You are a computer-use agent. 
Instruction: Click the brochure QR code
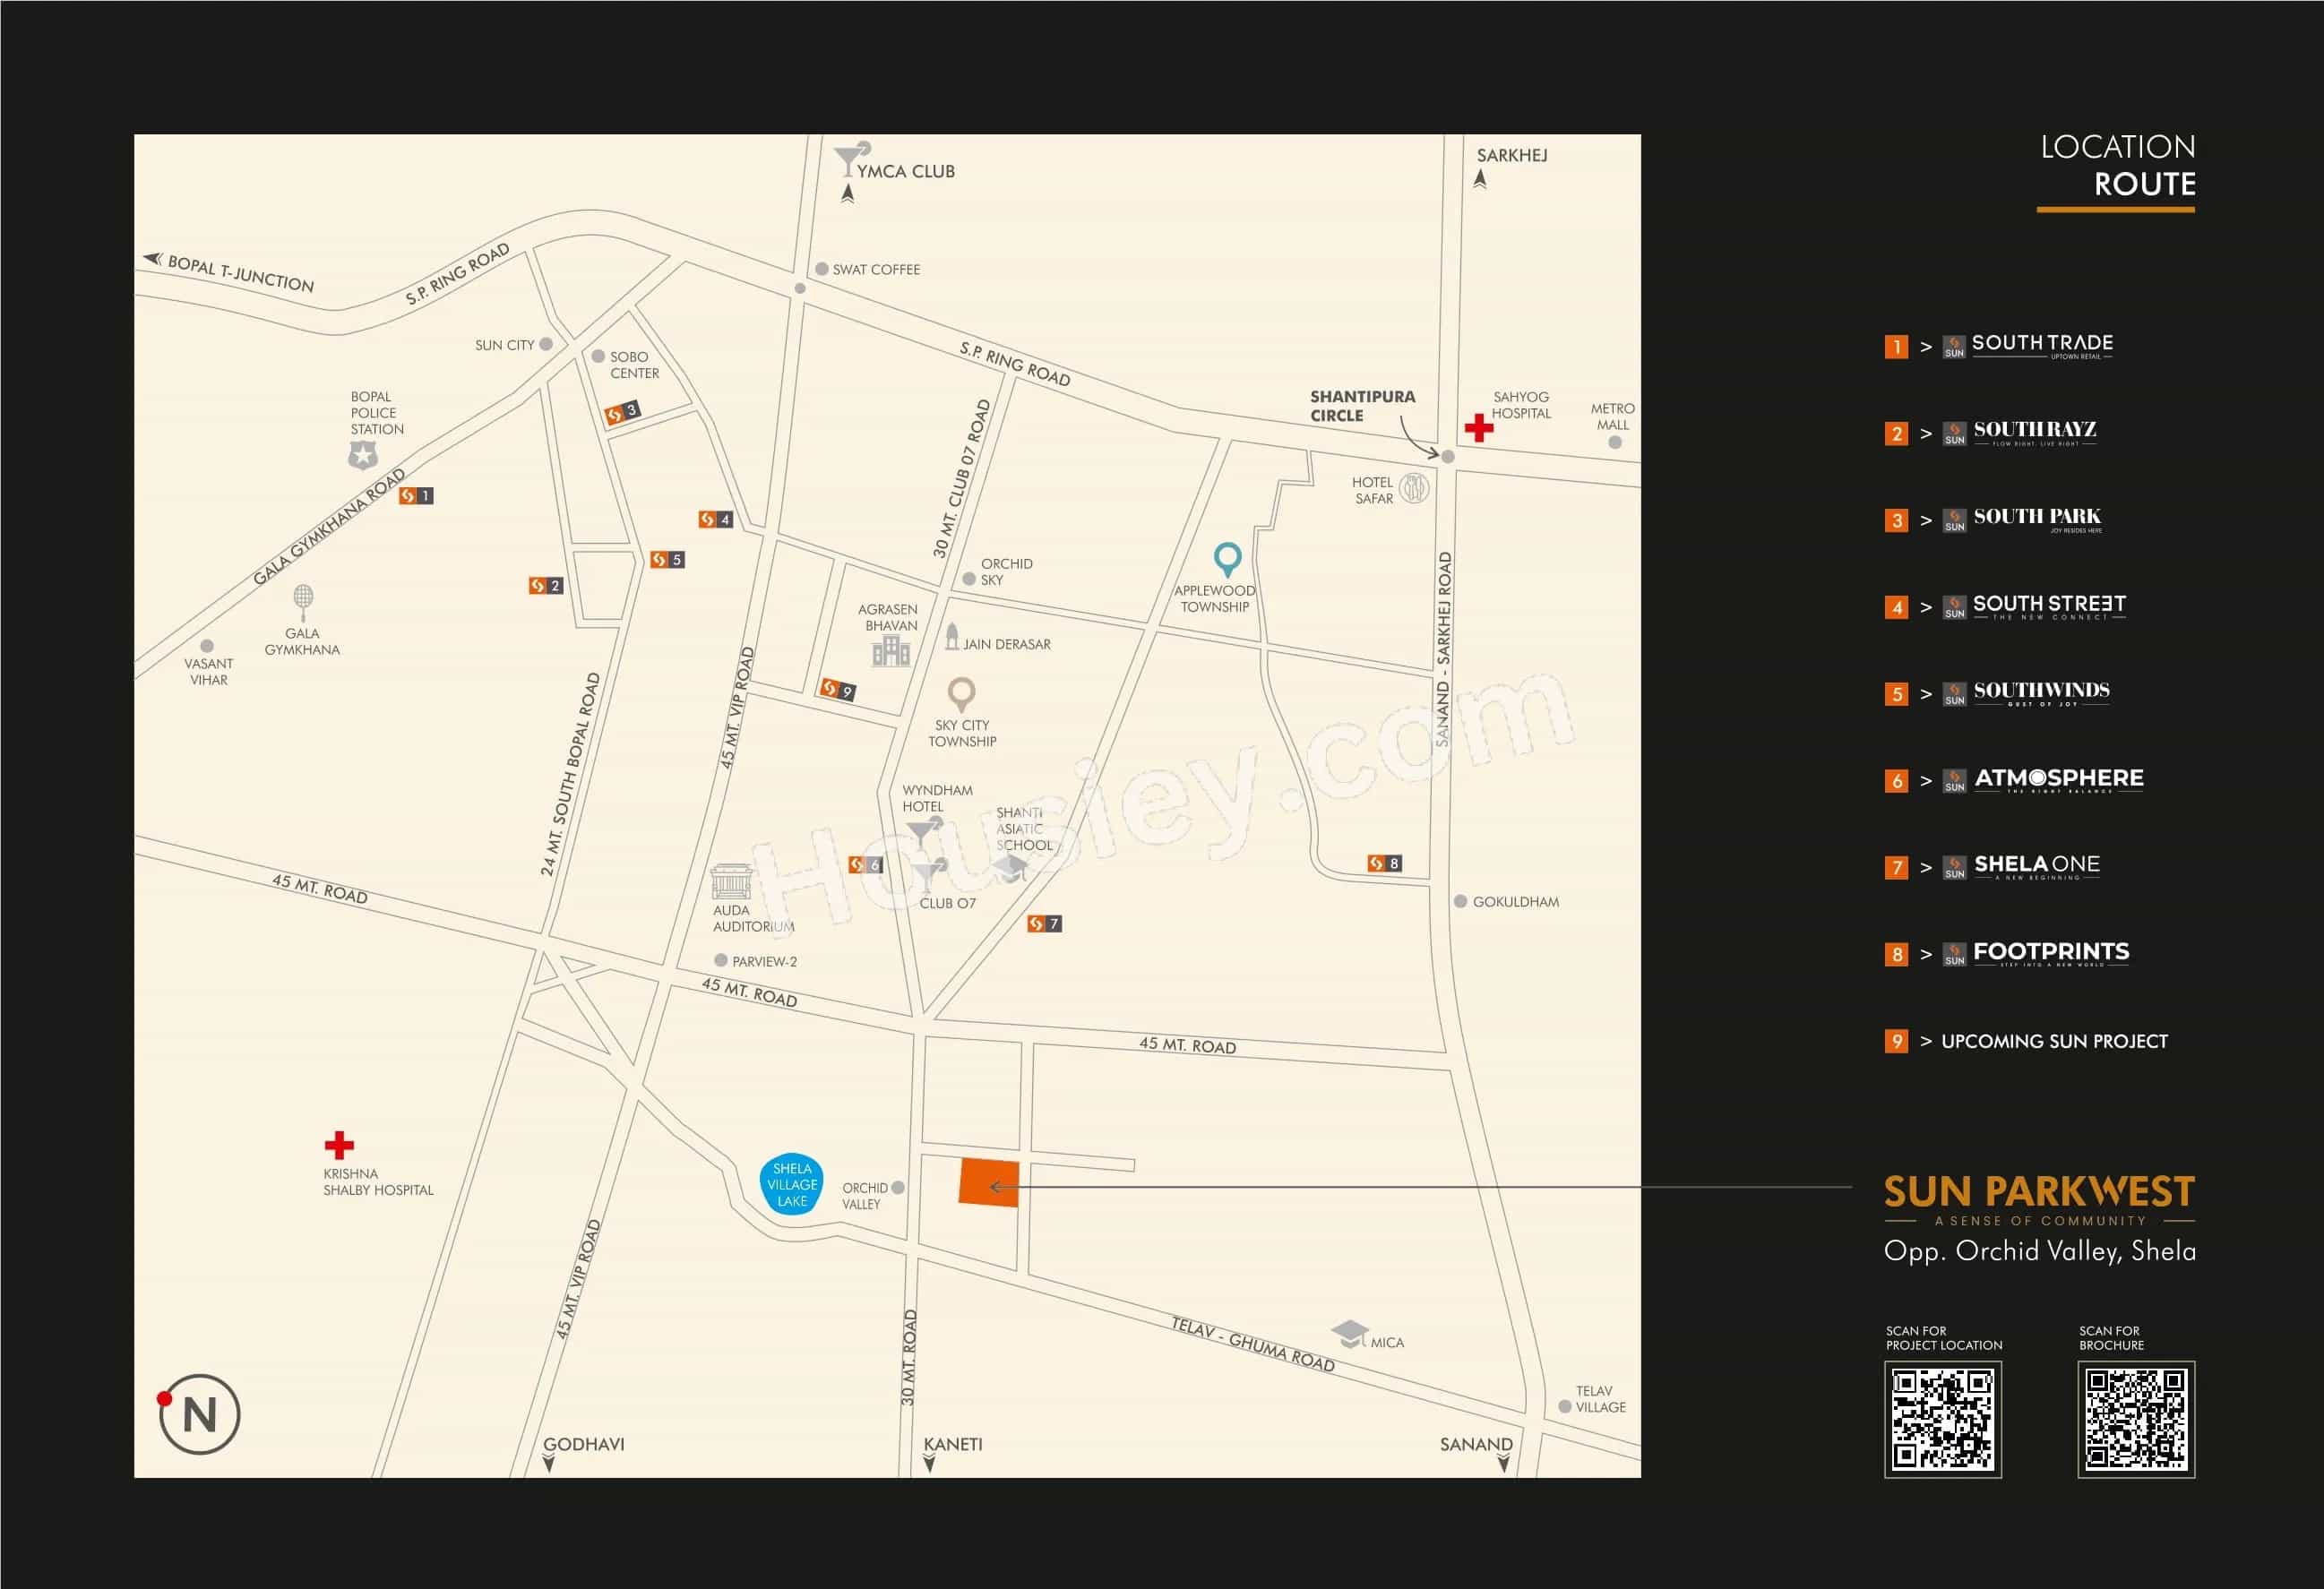[2135, 1418]
